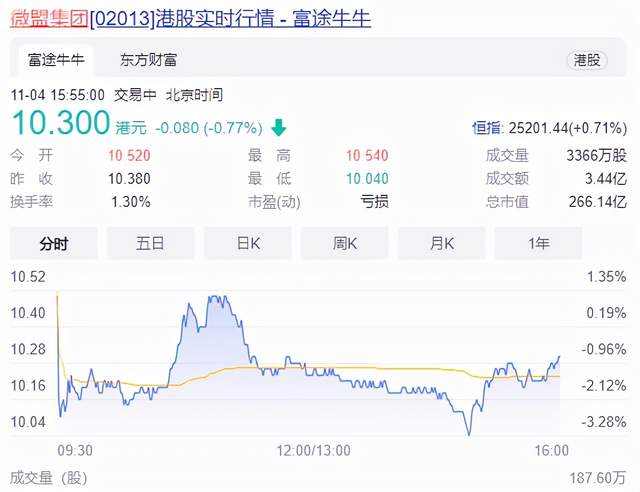Click the 1.35% percent axis label
This screenshot has height=492, width=640.
click(x=607, y=277)
